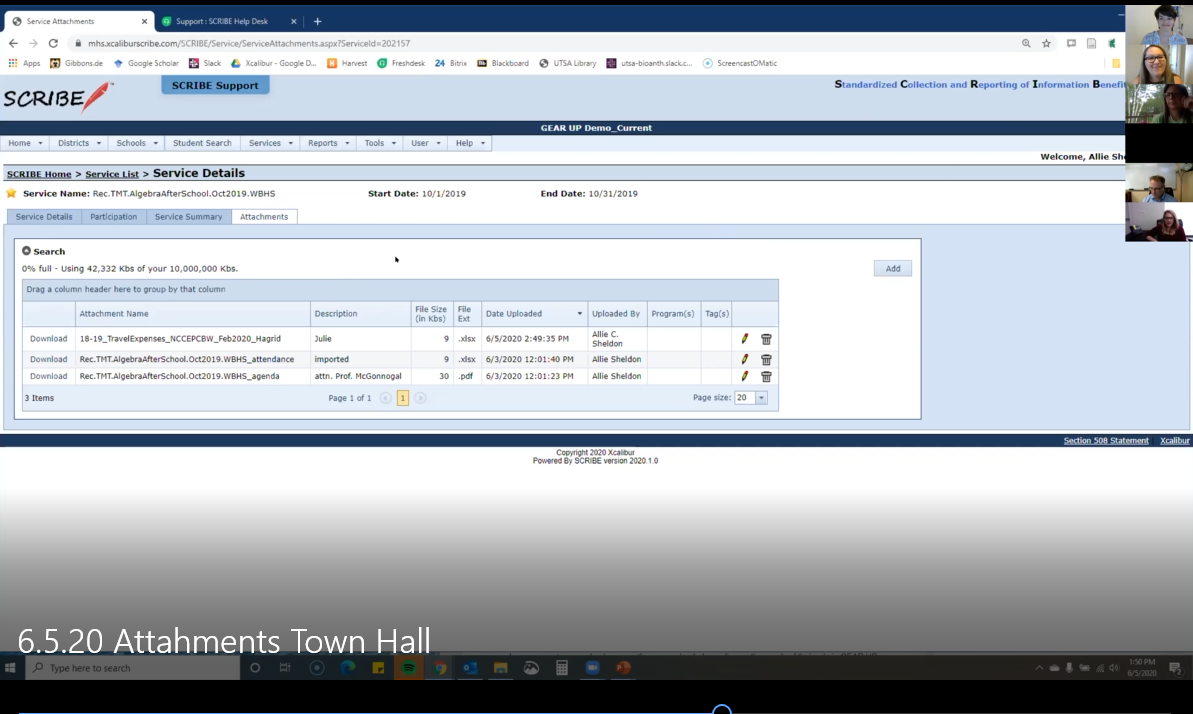This screenshot has height=714, width=1193.
Task: Download the WBHS_attendance file
Action: (49, 359)
